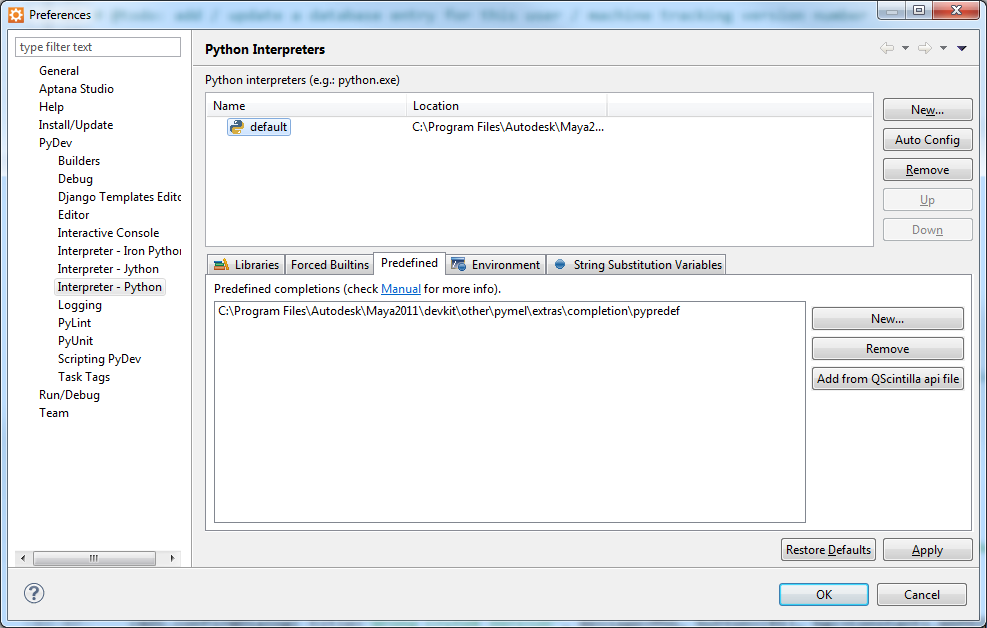Click the tree scrollbar right arrow

pos(172,558)
